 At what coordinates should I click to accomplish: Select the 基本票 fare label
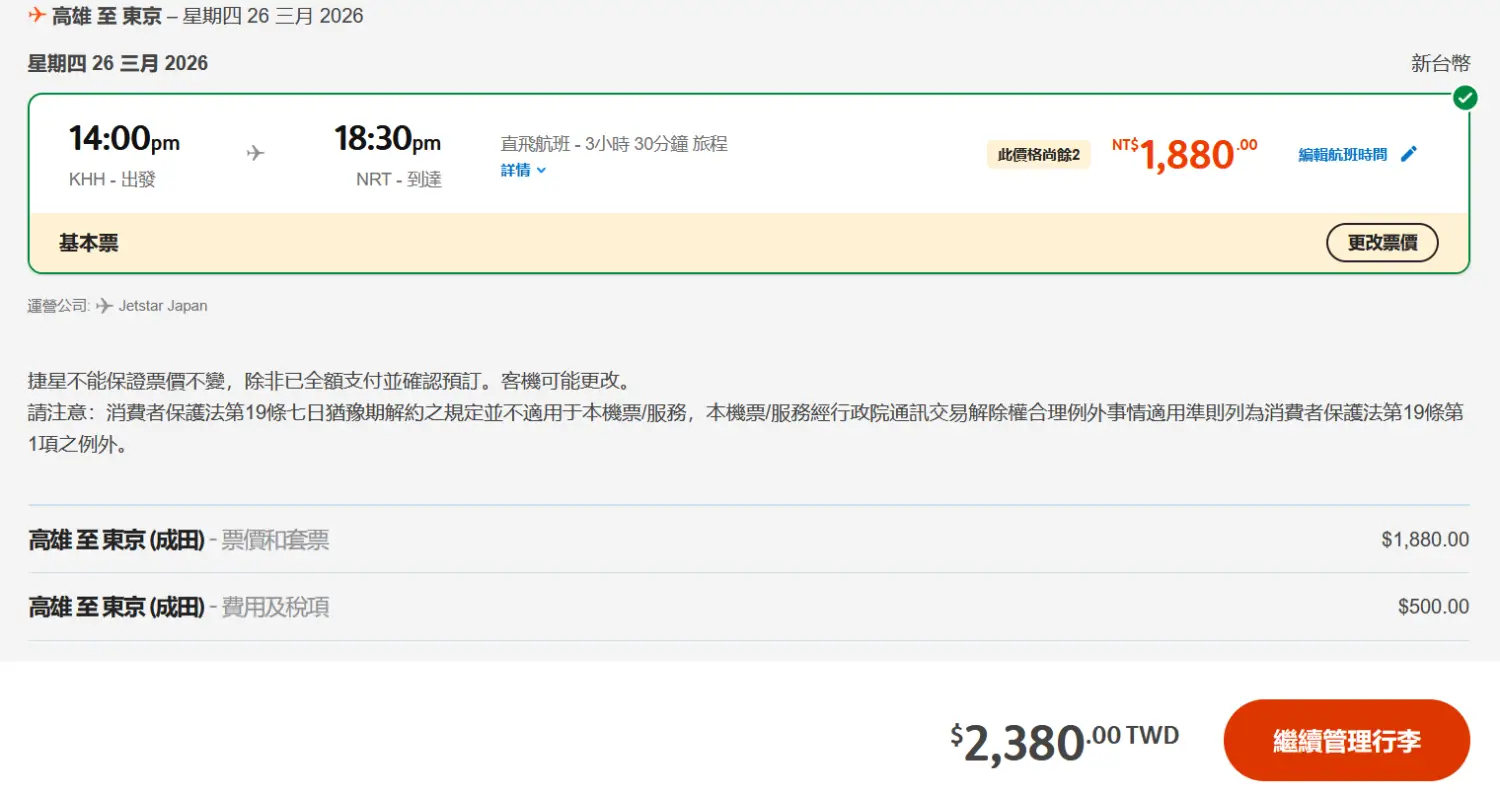pos(89,243)
